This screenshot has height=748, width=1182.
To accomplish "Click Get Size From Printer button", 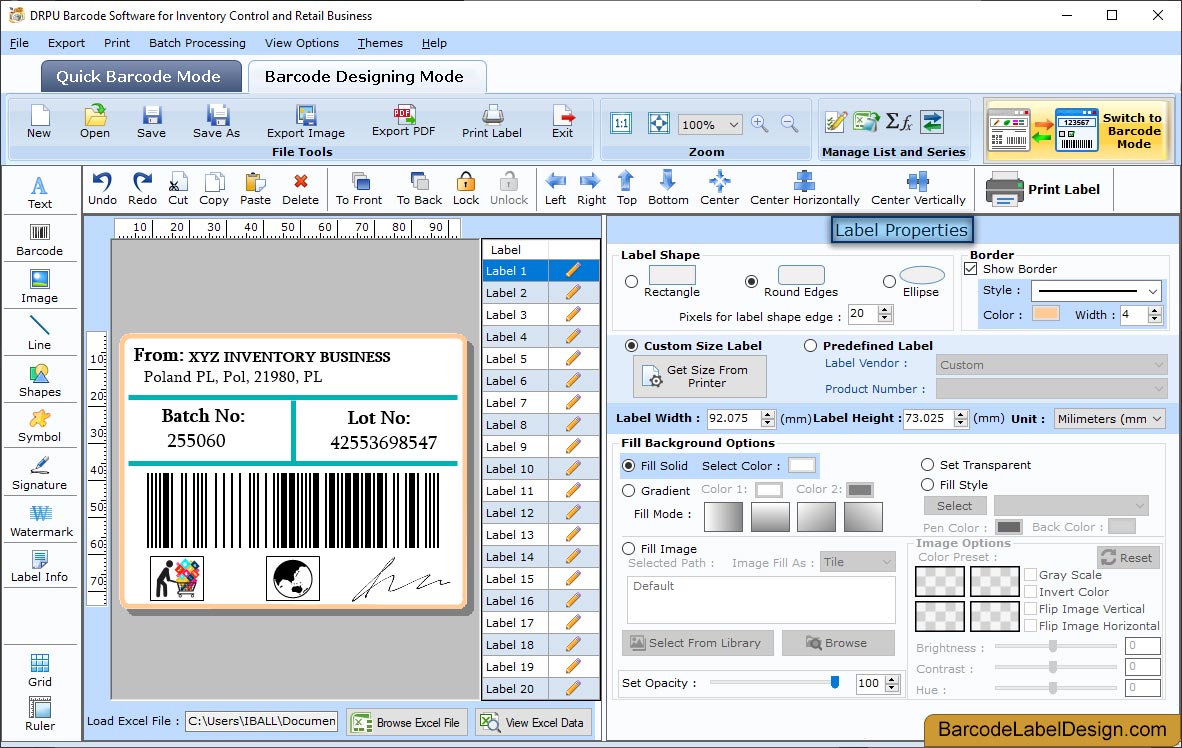I will coord(700,376).
